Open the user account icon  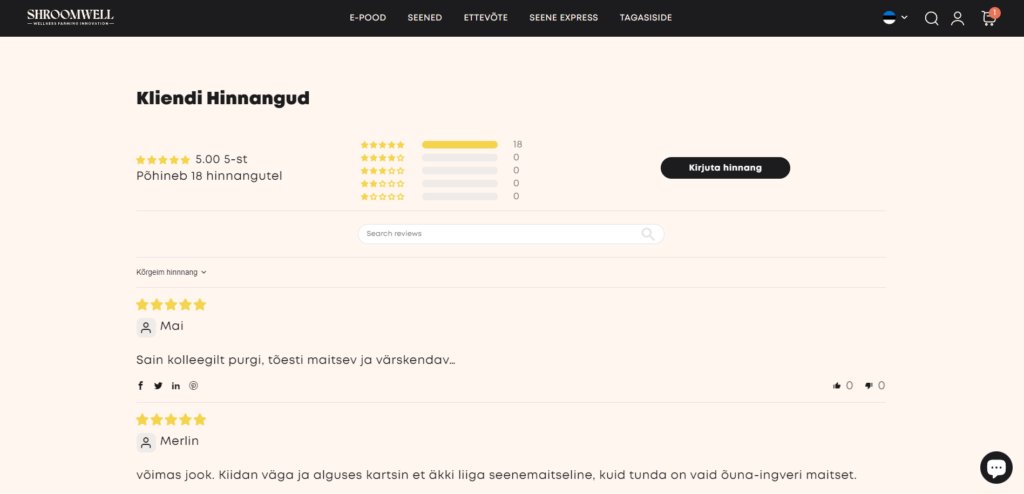[957, 18]
